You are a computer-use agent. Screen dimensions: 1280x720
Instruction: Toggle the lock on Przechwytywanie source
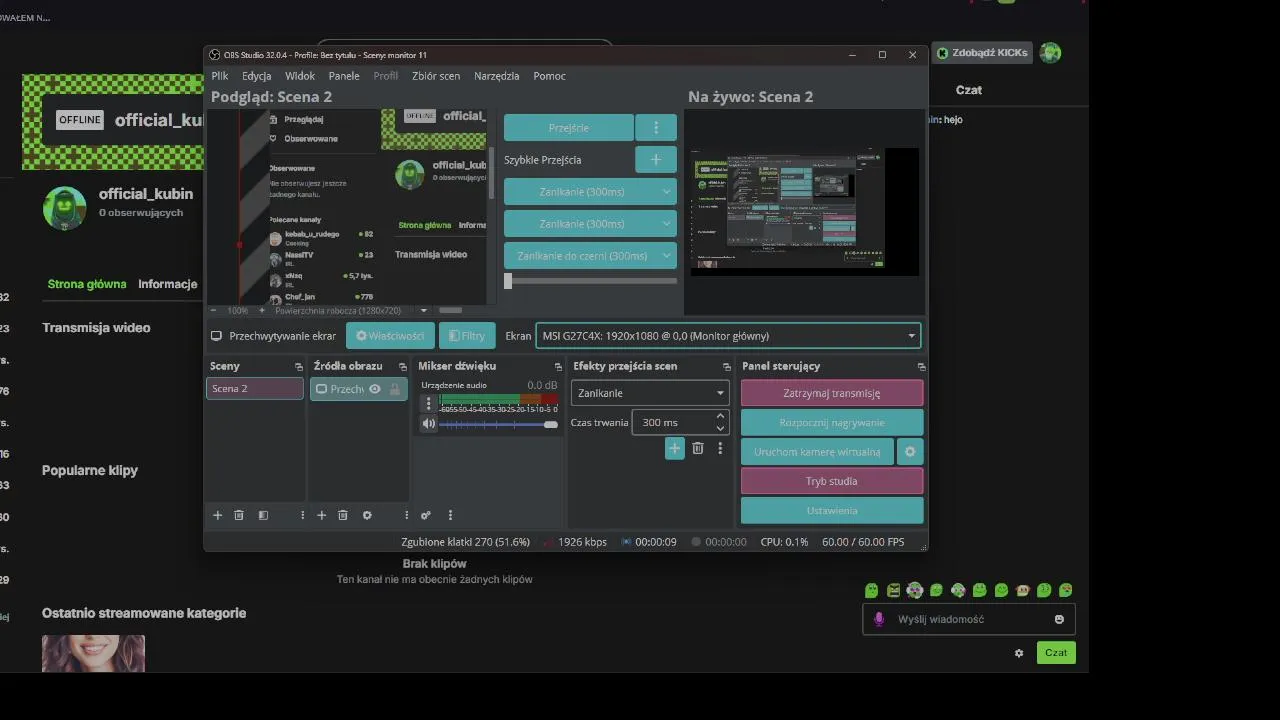[x=395, y=389]
